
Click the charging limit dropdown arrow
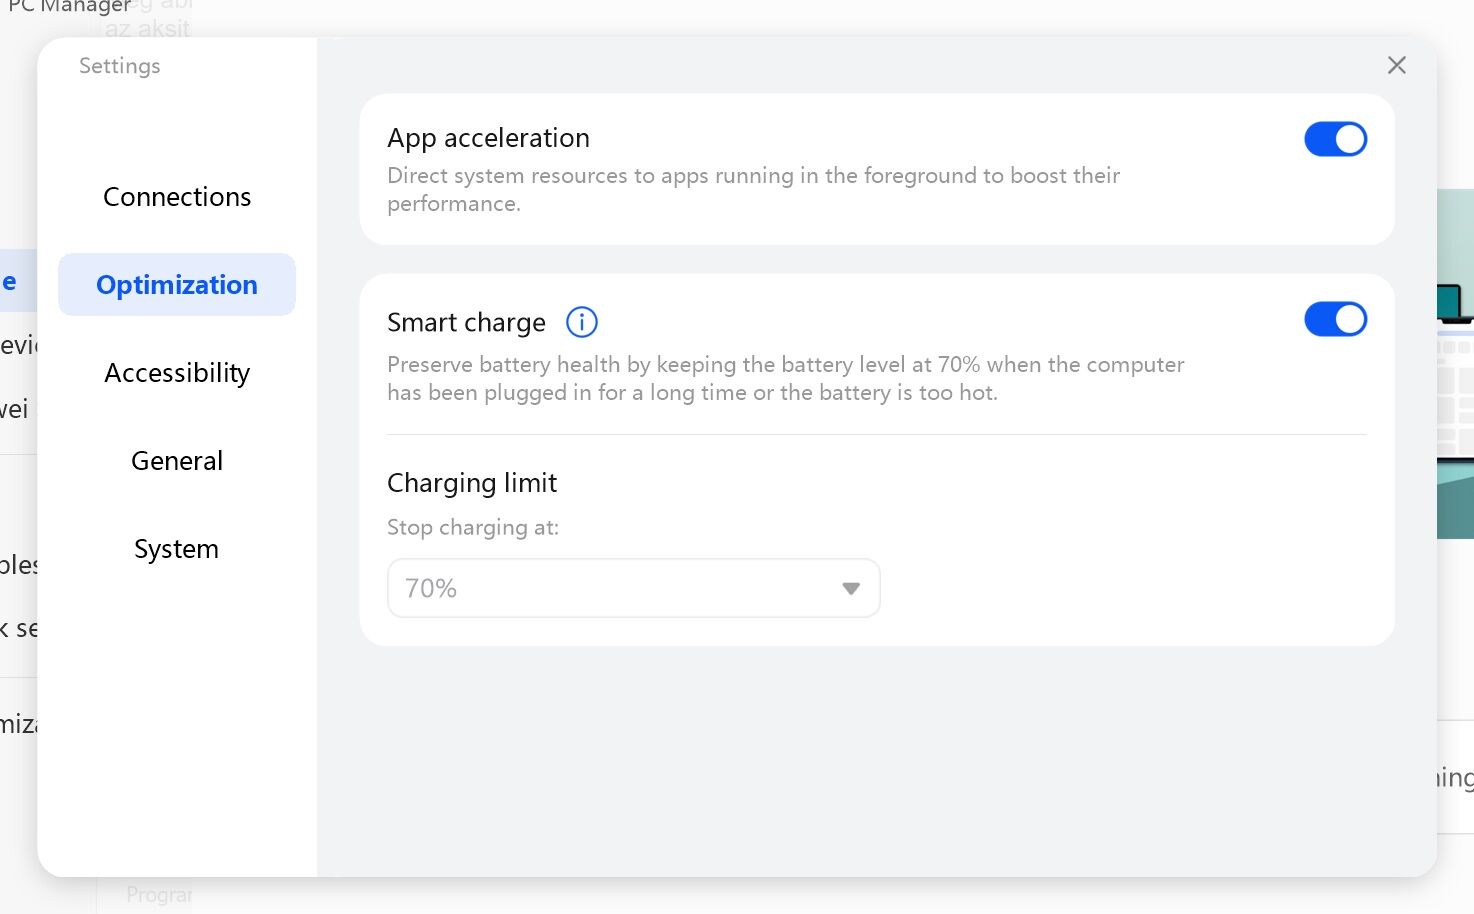850,588
